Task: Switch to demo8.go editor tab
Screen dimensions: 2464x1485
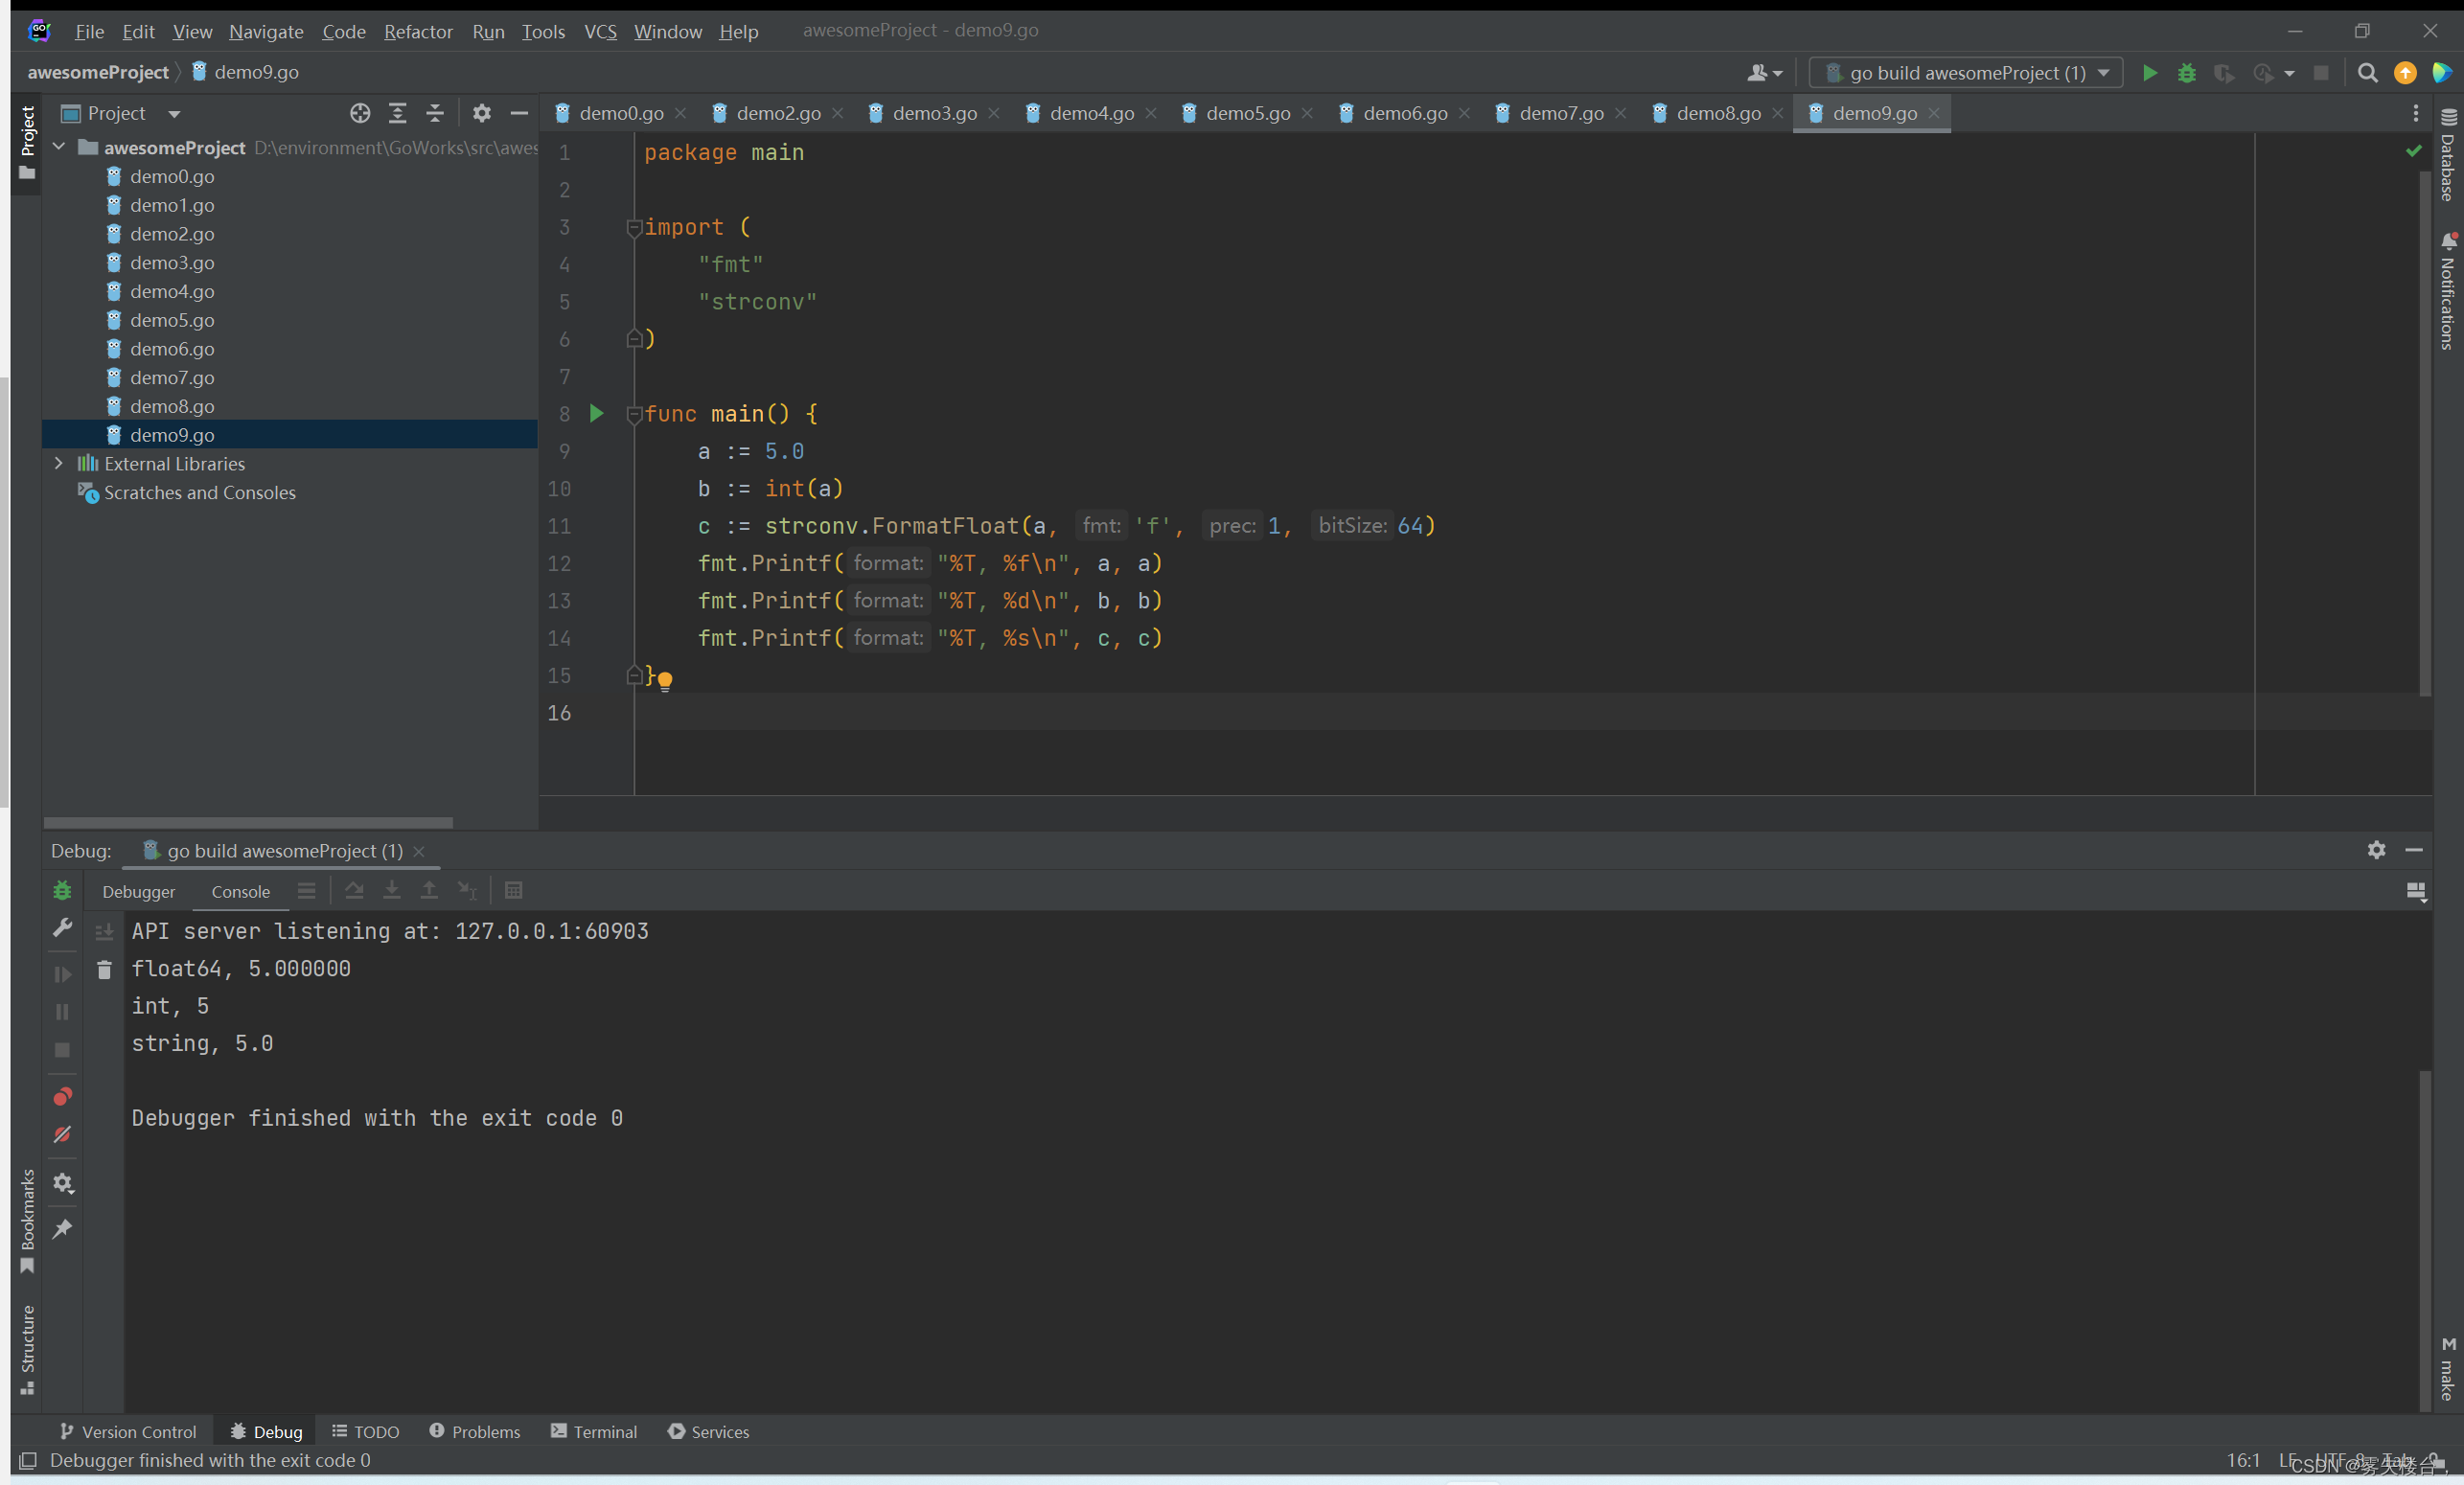Action: [1718, 113]
